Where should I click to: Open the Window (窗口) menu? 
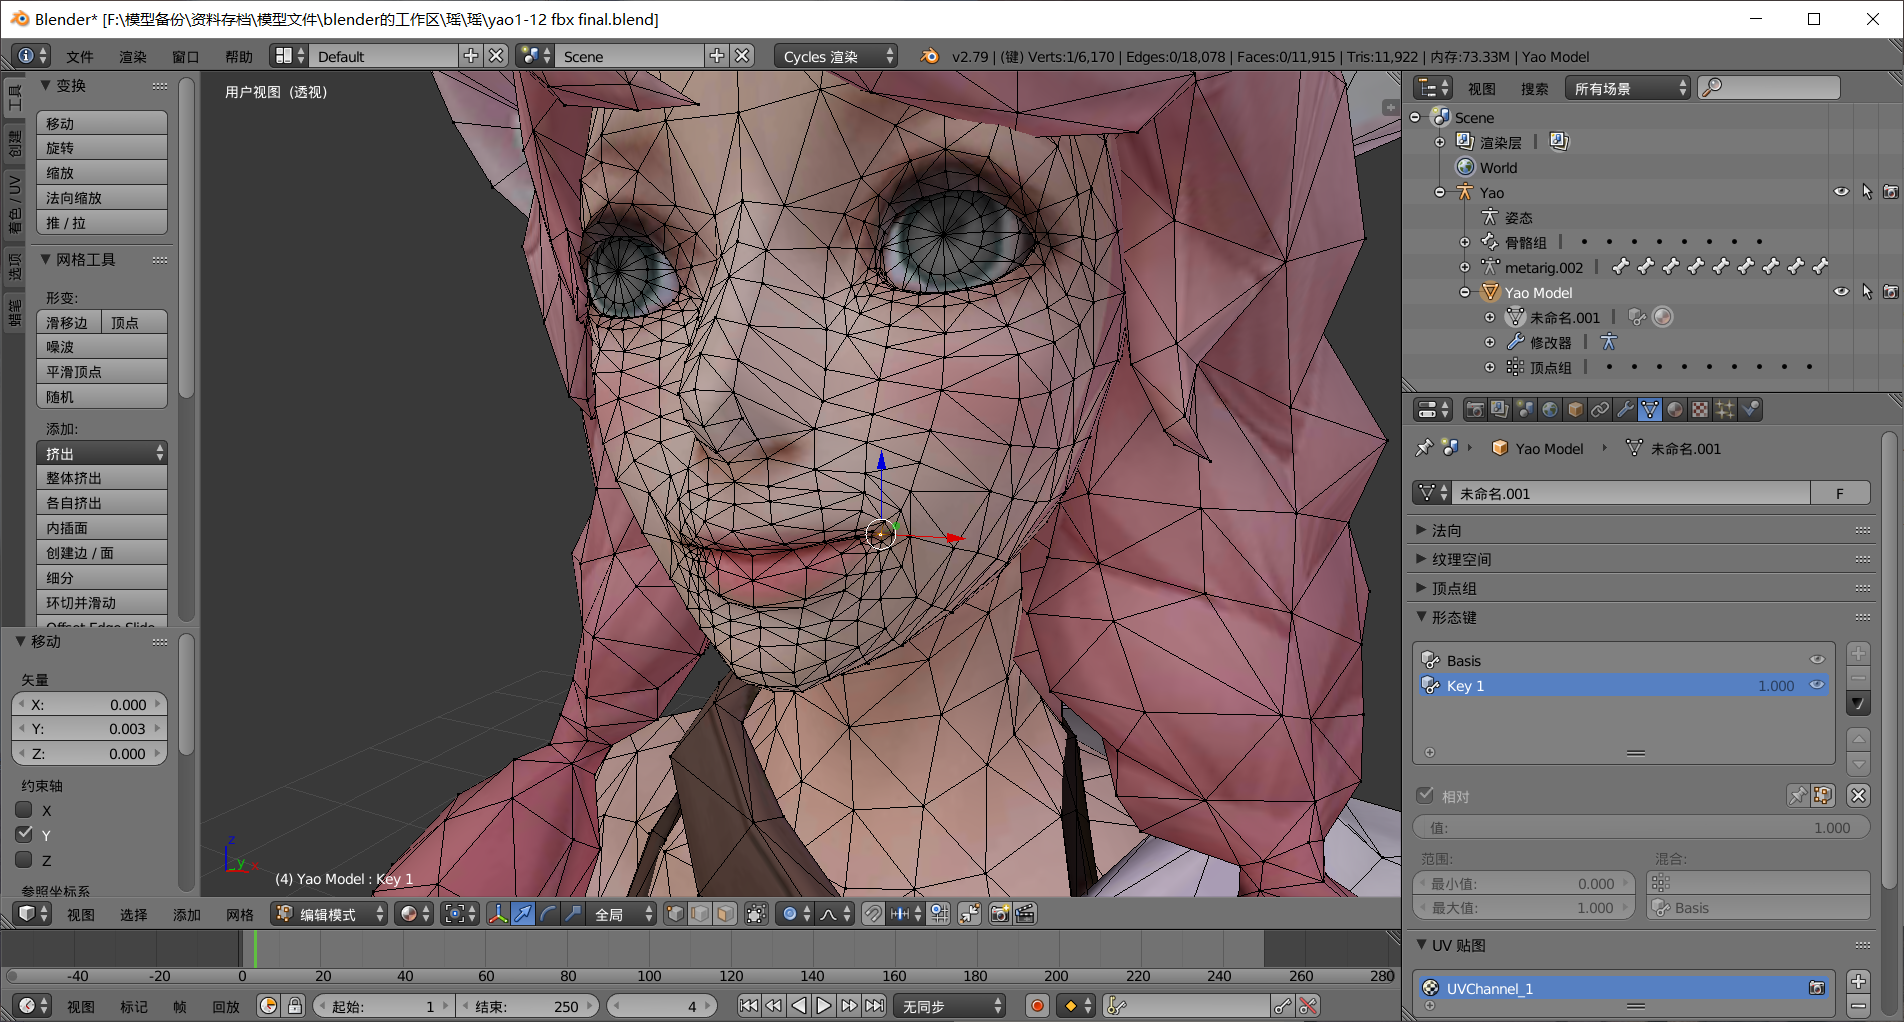click(186, 57)
